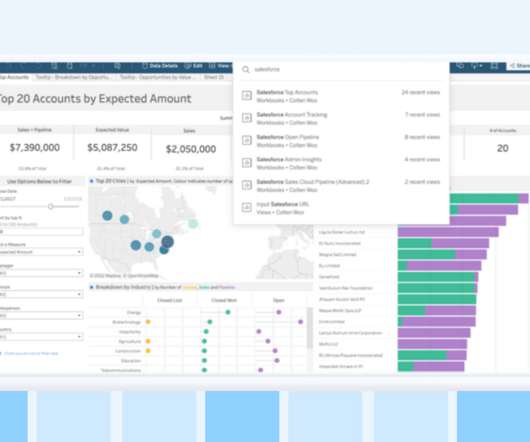Viewport: 530px width, 442px height.
Task: Click the blue link below the Country filter
Action: point(31,353)
